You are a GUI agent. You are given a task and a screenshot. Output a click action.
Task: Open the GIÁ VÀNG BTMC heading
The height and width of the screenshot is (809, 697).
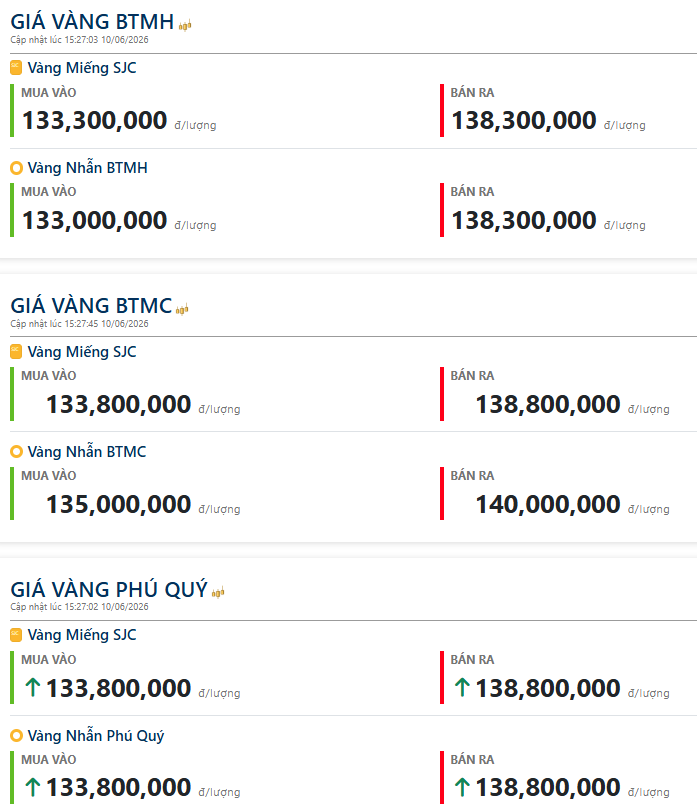click(91, 305)
